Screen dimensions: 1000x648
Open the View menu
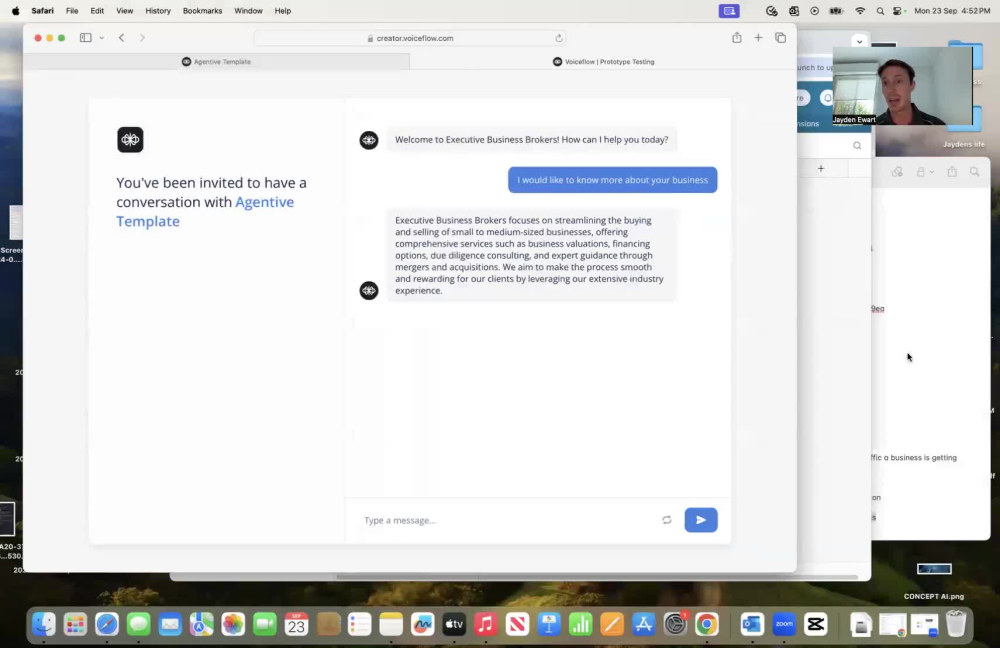click(x=124, y=11)
